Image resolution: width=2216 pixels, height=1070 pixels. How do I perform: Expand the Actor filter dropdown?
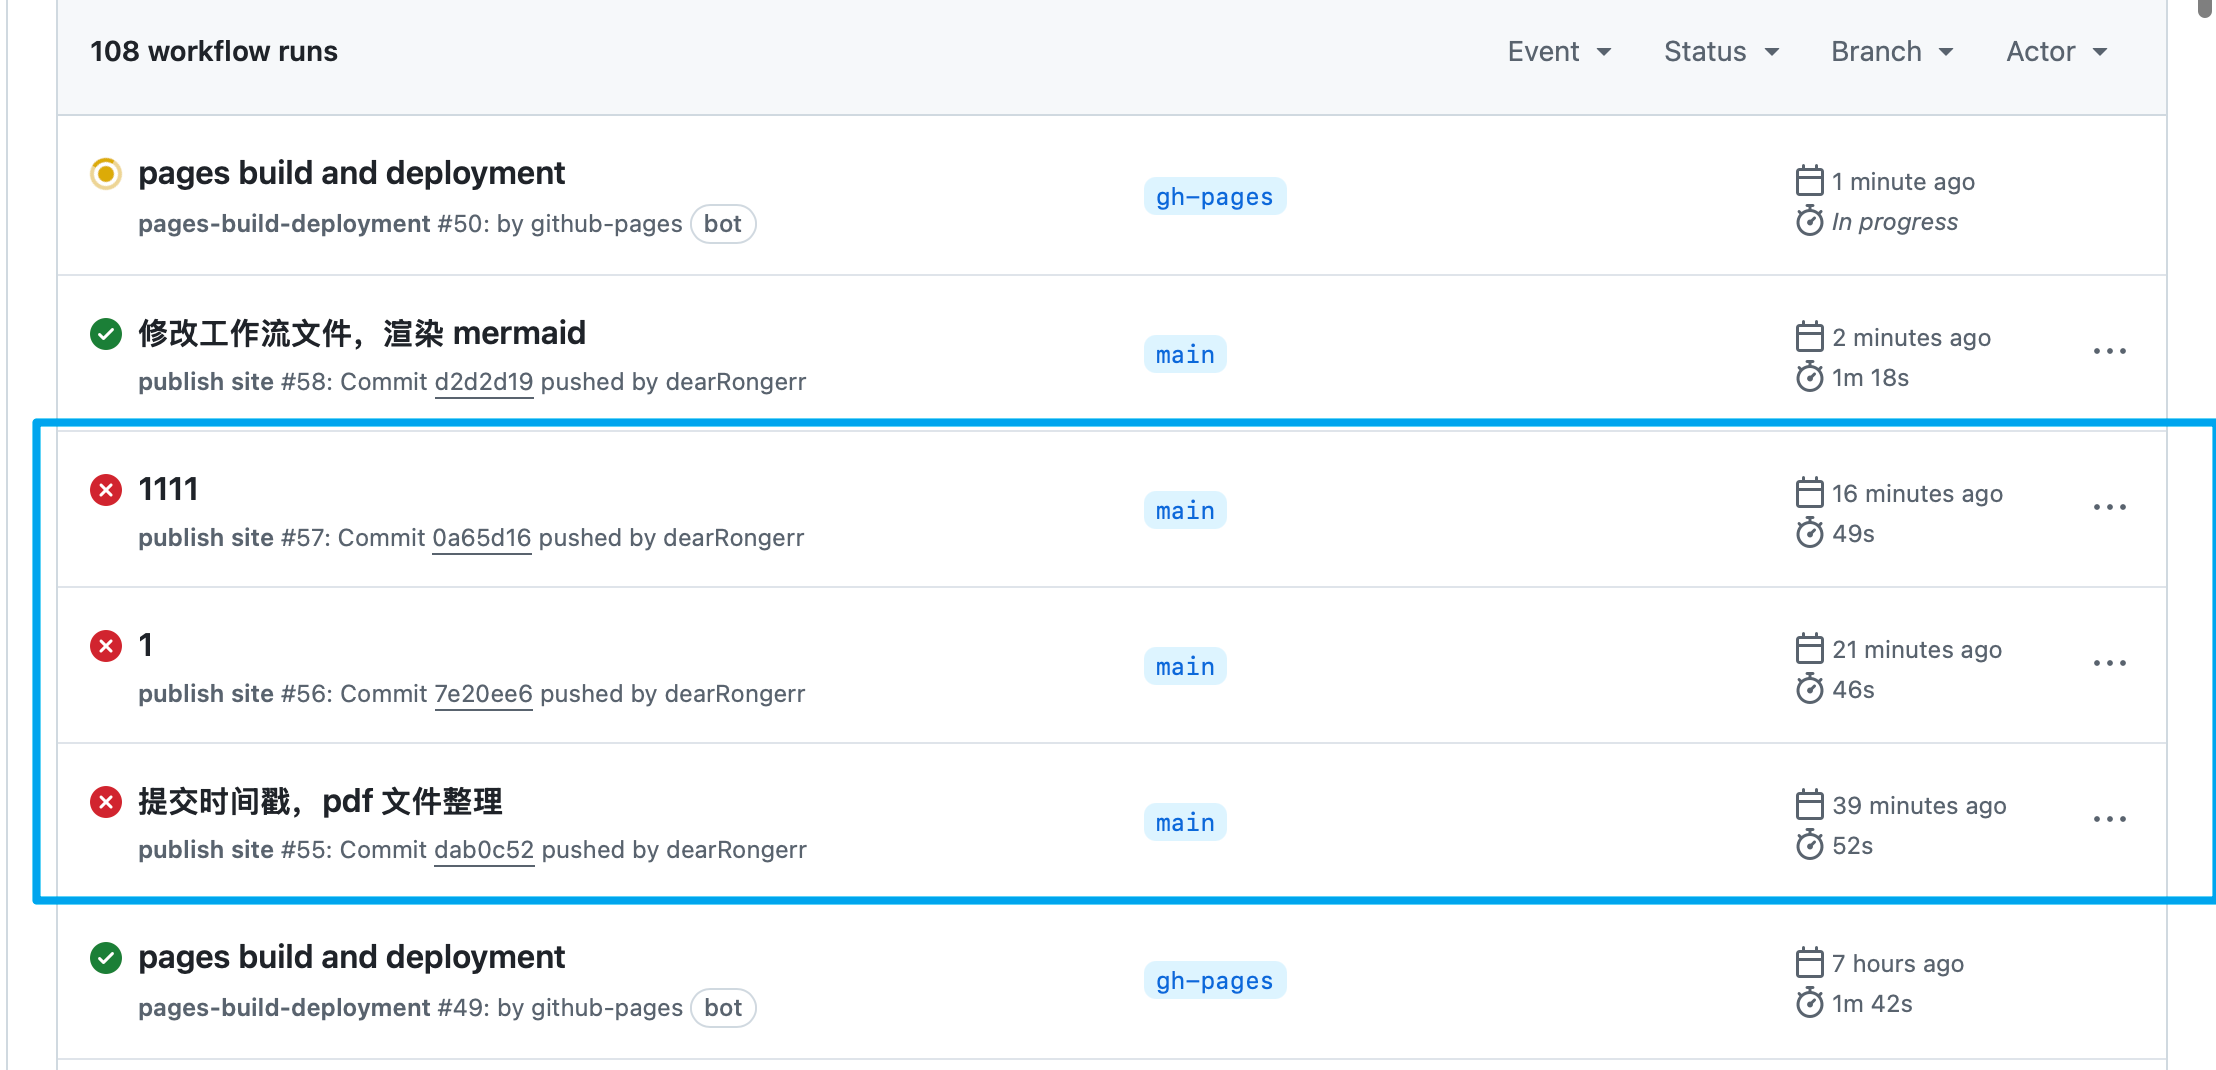click(x=2057, y=52)
